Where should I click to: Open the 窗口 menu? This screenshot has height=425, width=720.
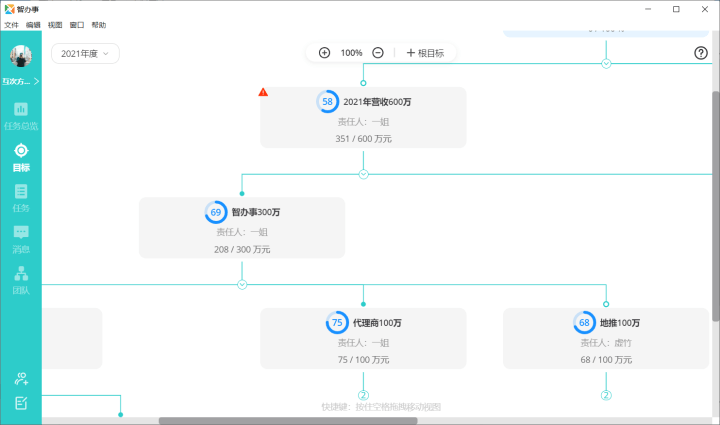click(77, 25)
